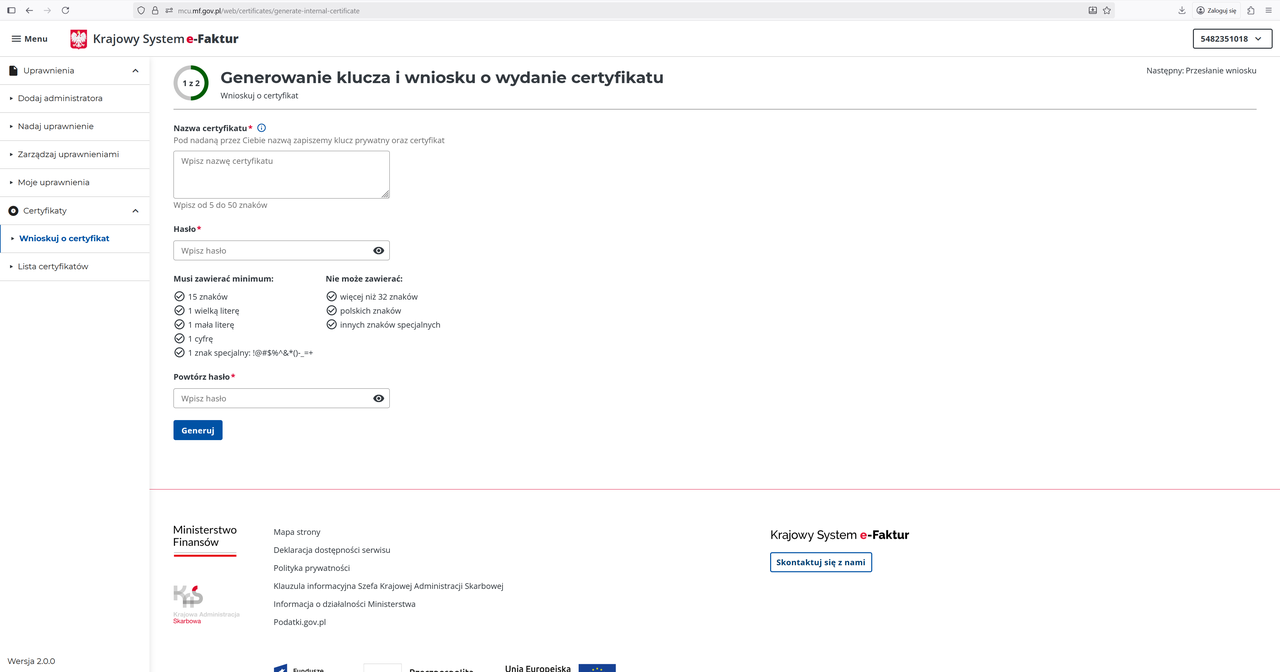Collapse the Uprawnienia sidebar section
This screenshot has width=1280, height=672.
(135, 71)
